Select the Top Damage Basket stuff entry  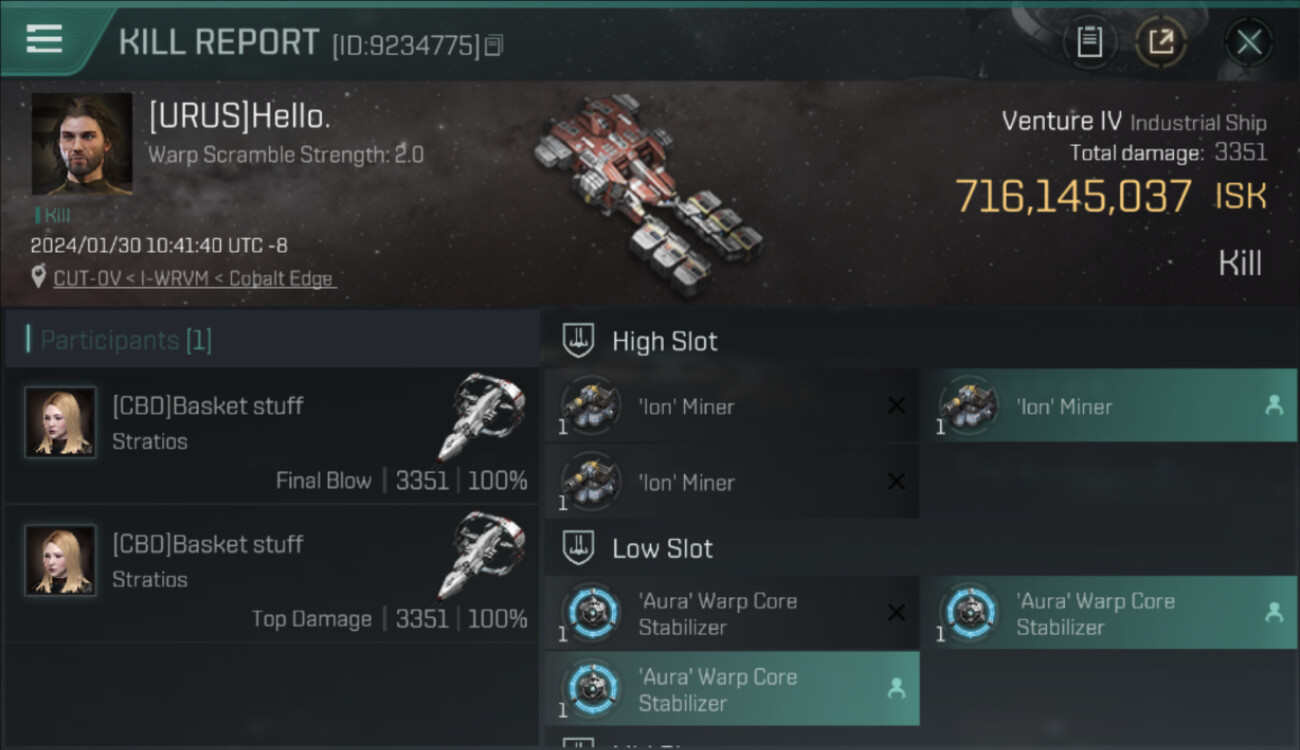point(271,574)
